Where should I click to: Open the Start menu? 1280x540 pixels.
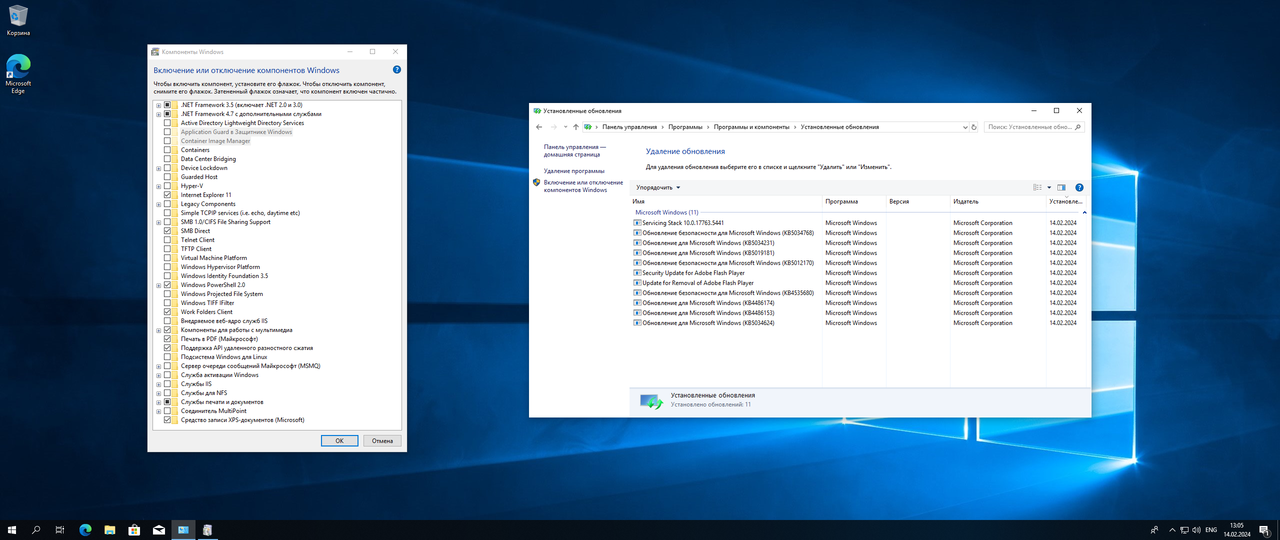[12, 529]
